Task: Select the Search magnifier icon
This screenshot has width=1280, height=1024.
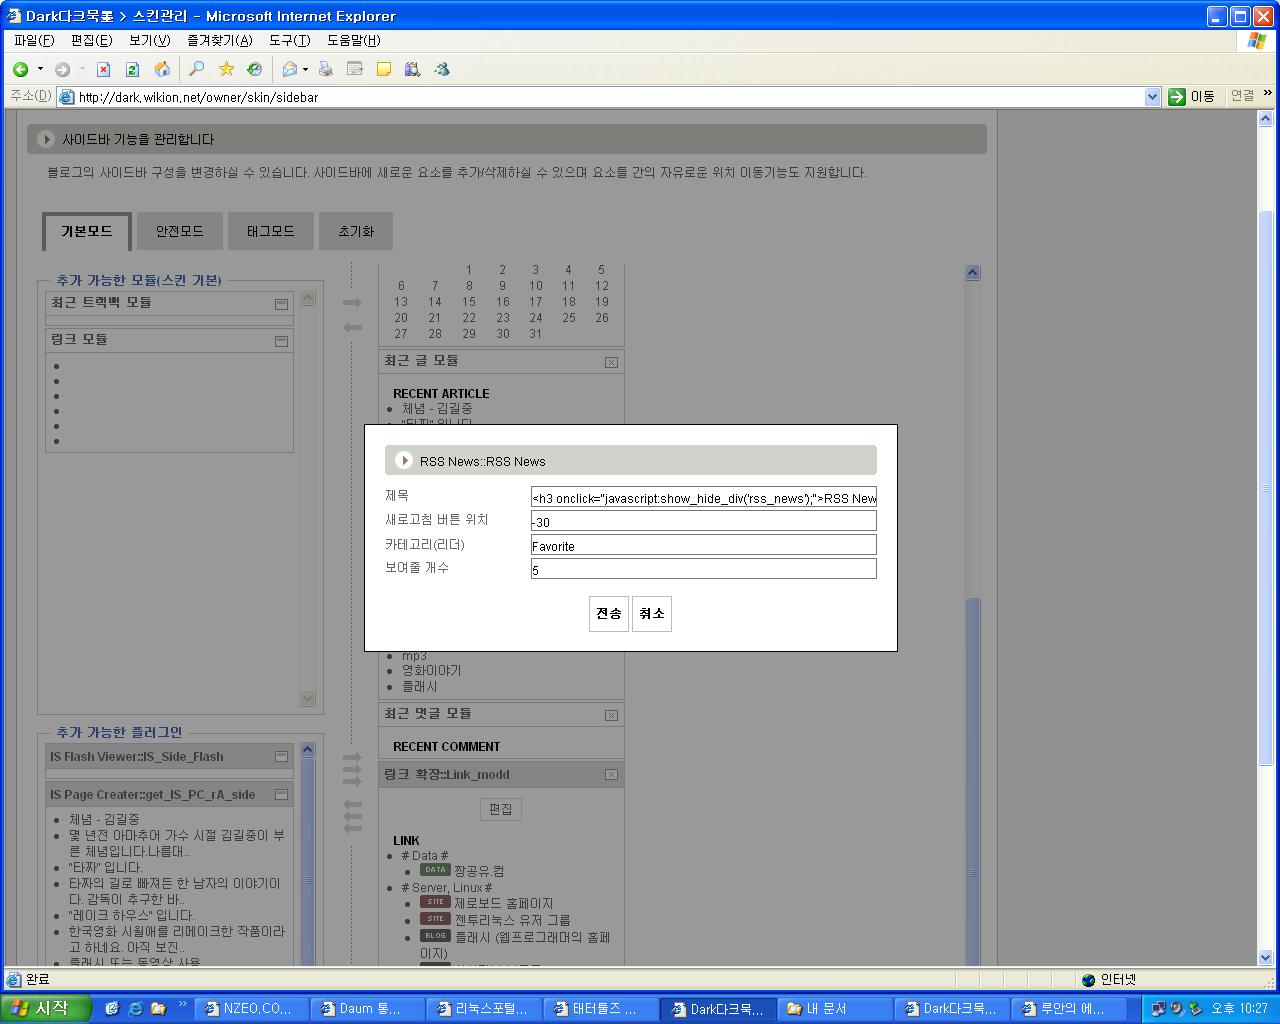Action: click(196, 69)
